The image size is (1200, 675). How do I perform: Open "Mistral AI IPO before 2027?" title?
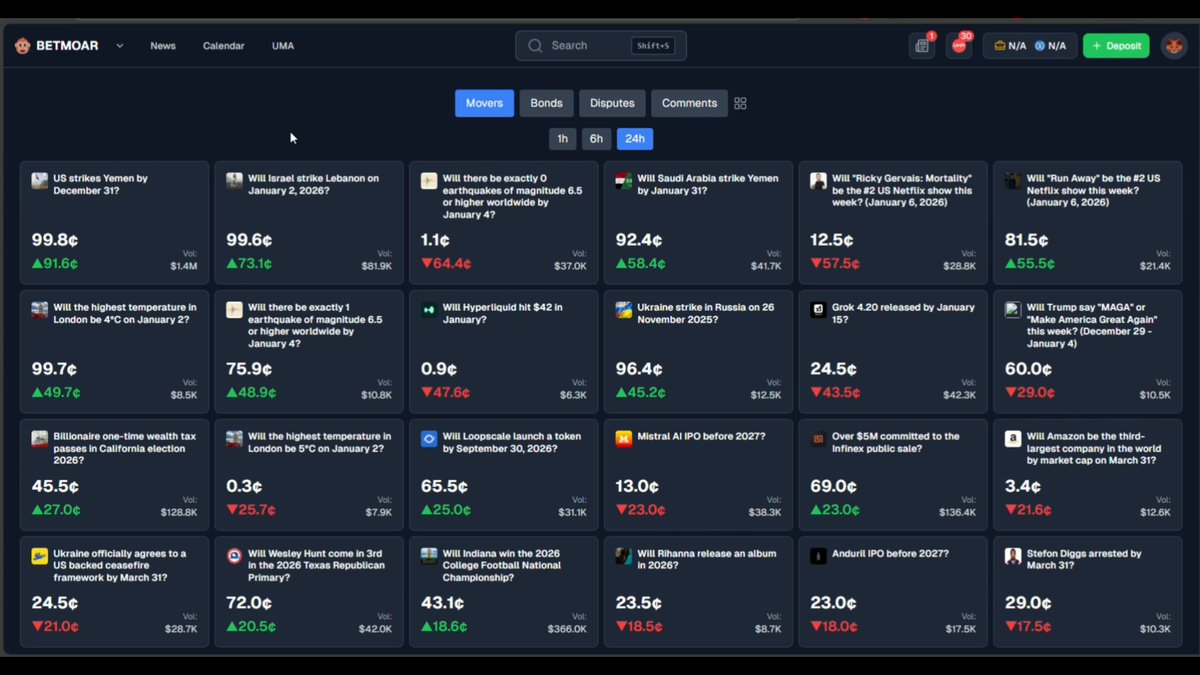click(x=701, y=437)
